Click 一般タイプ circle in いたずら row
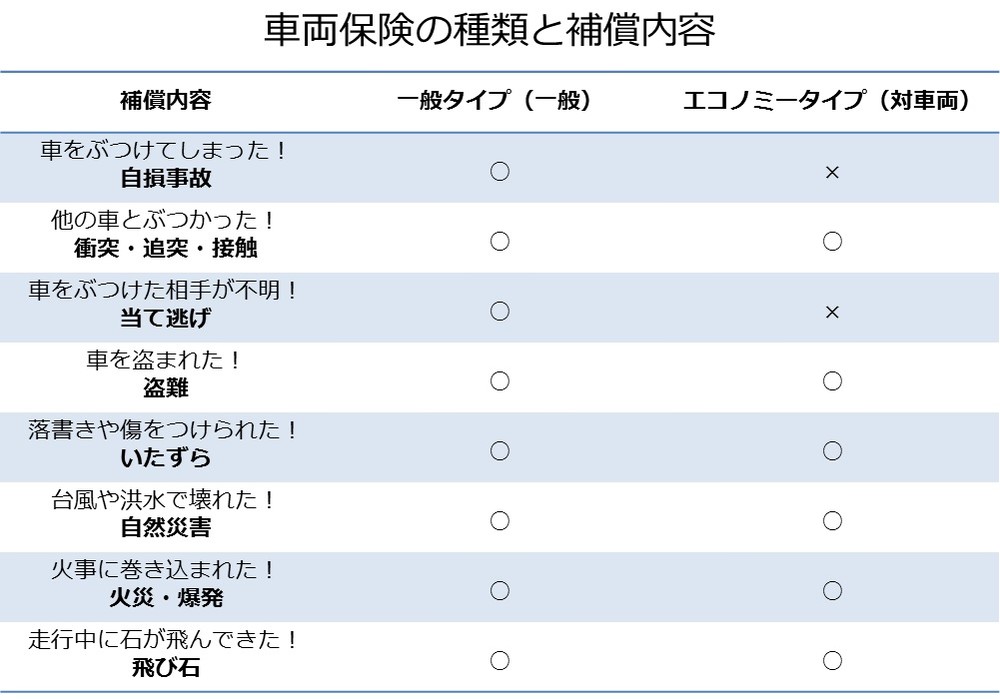 click(x=500, y=451)
